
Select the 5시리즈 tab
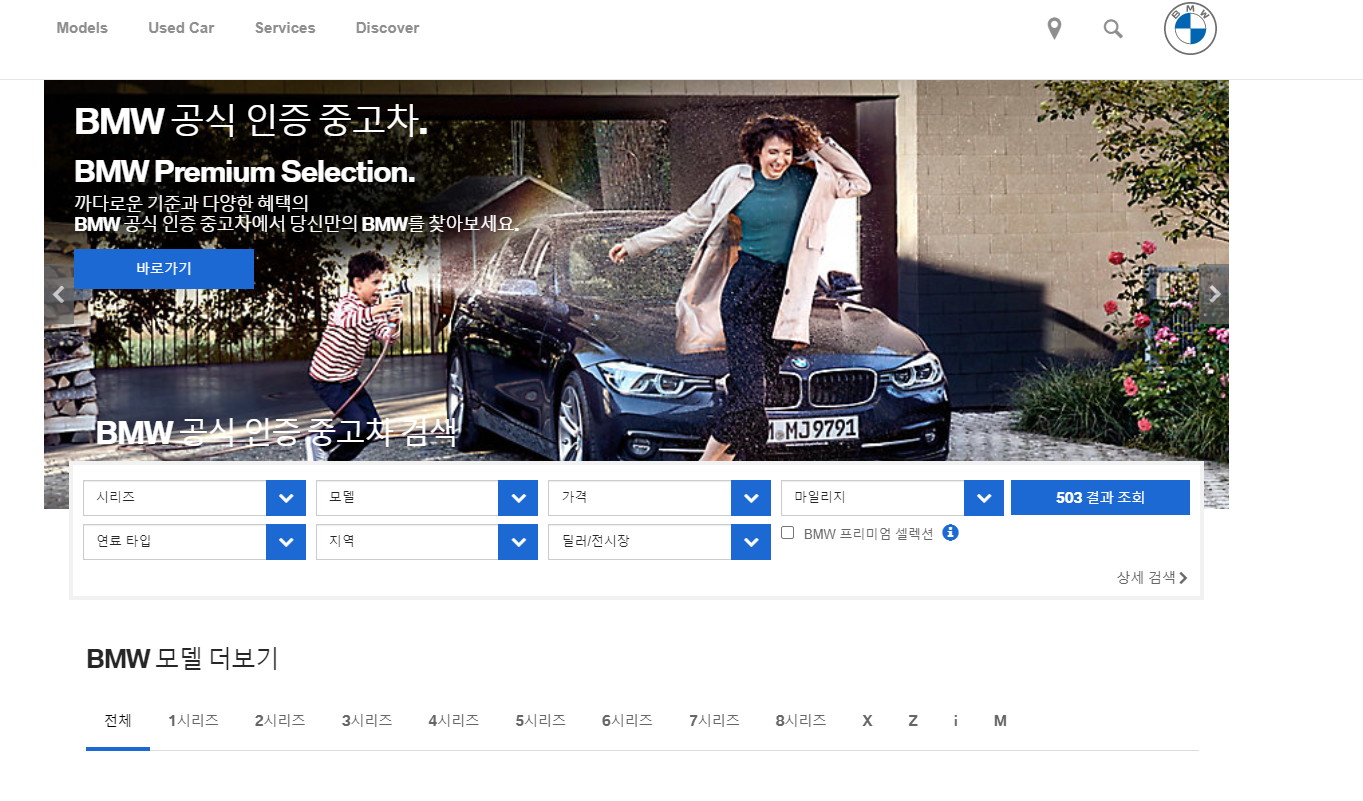click(x=541, y=721)
